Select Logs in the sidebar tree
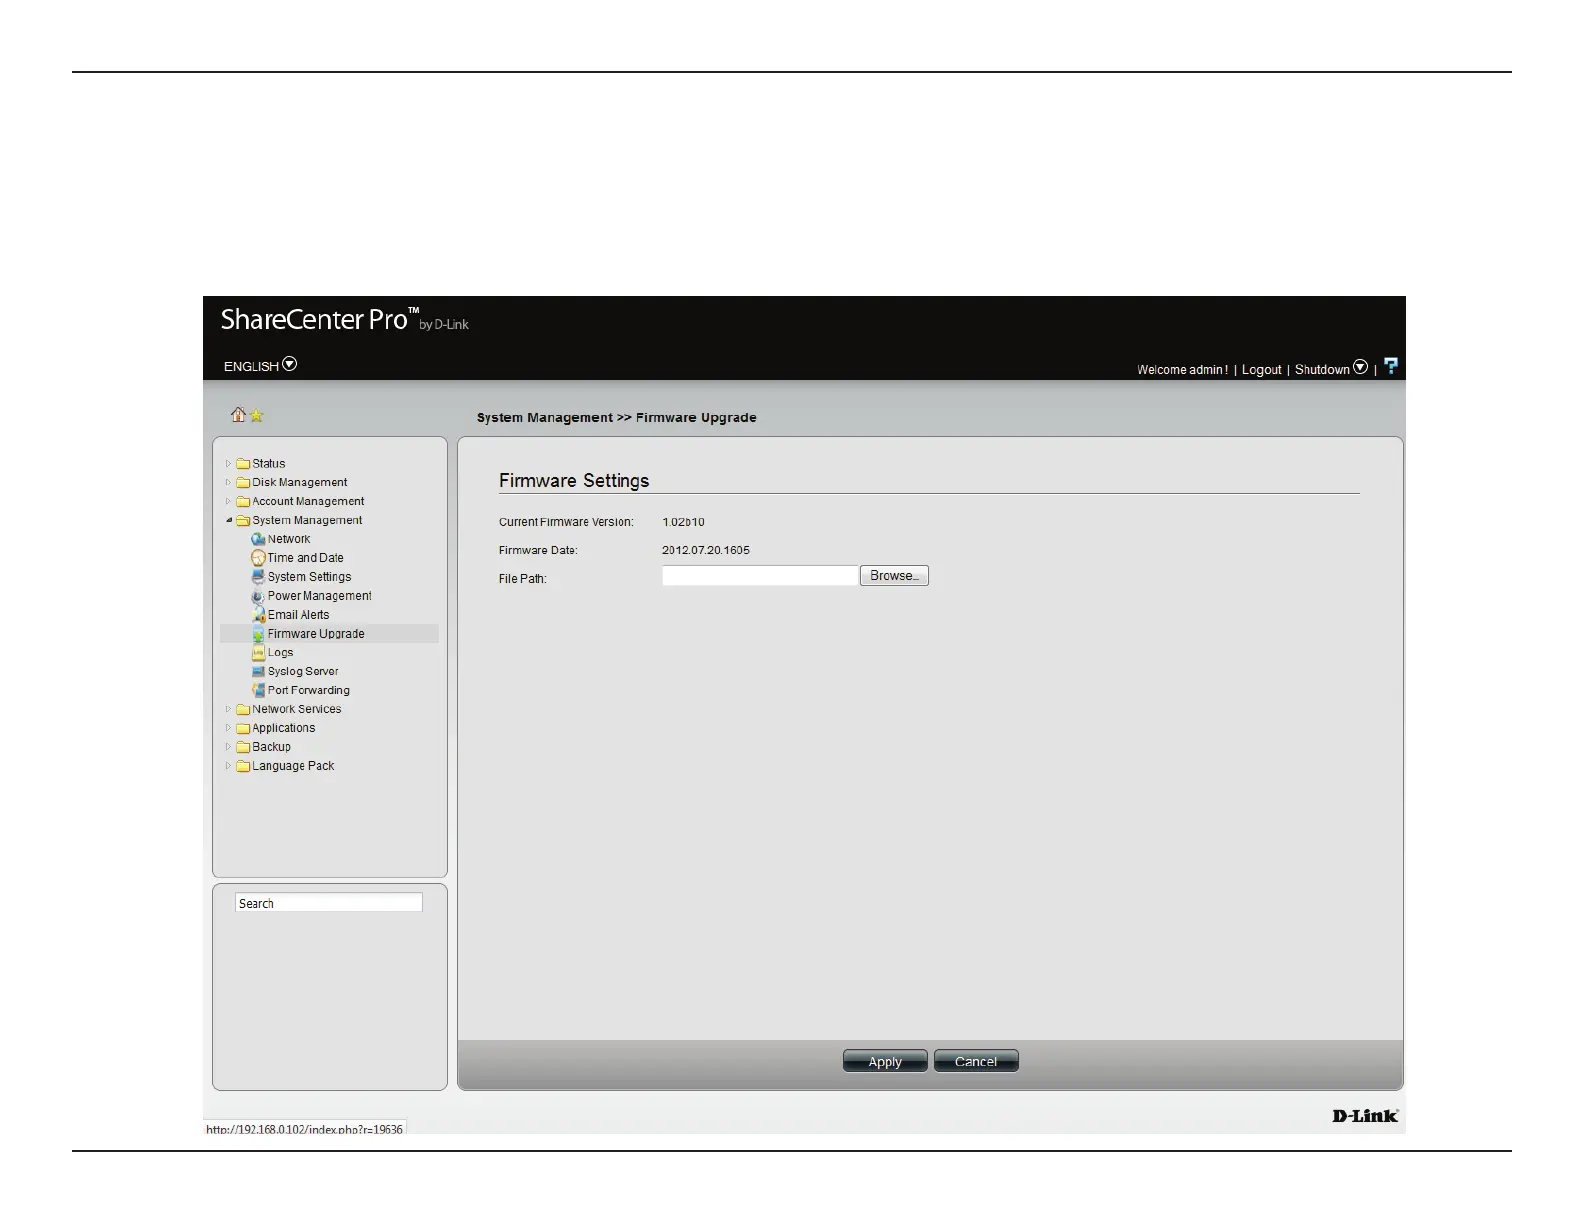Viewport: 1584px width, 1224px height. (x=280, y=653)
